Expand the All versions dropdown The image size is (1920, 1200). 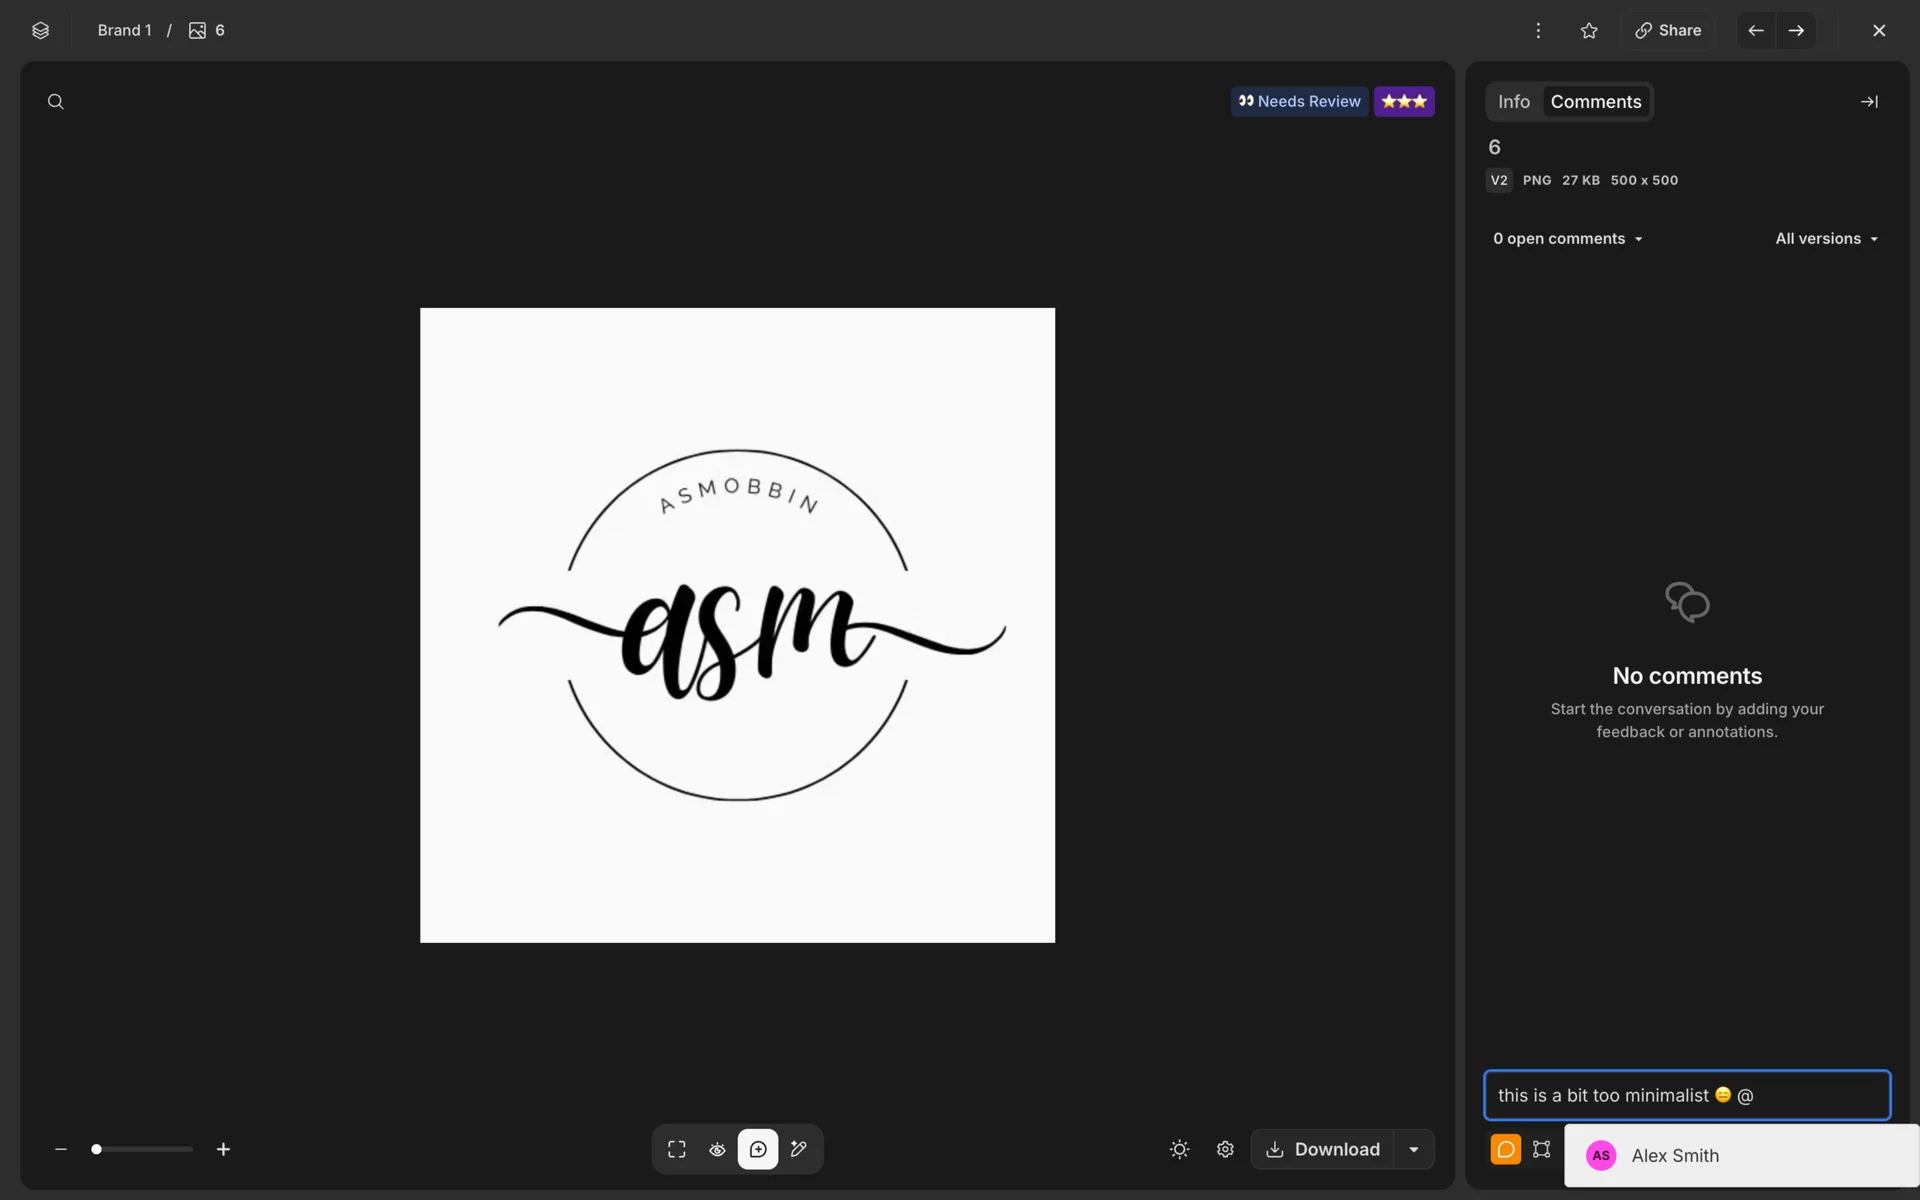pos(1826,239)
